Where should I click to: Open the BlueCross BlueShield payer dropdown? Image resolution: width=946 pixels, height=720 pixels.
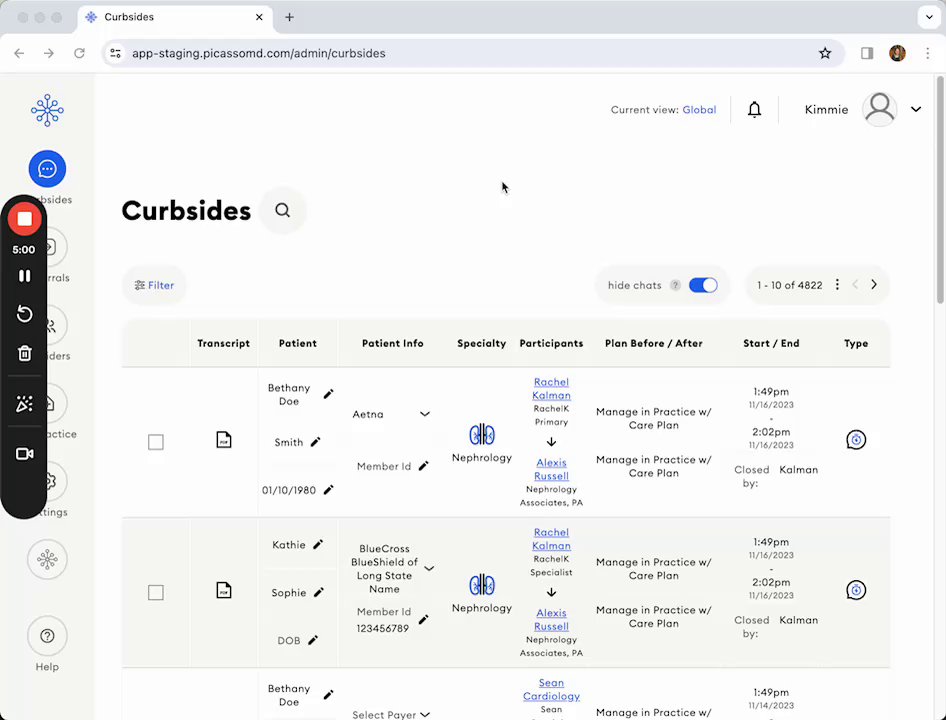pyautogui.click(x=429, y=569)
